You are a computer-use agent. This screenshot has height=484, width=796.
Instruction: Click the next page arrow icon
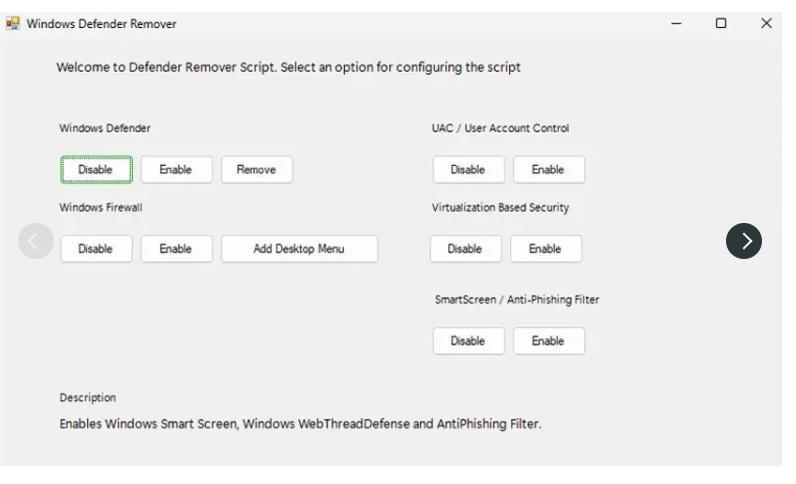743,241
